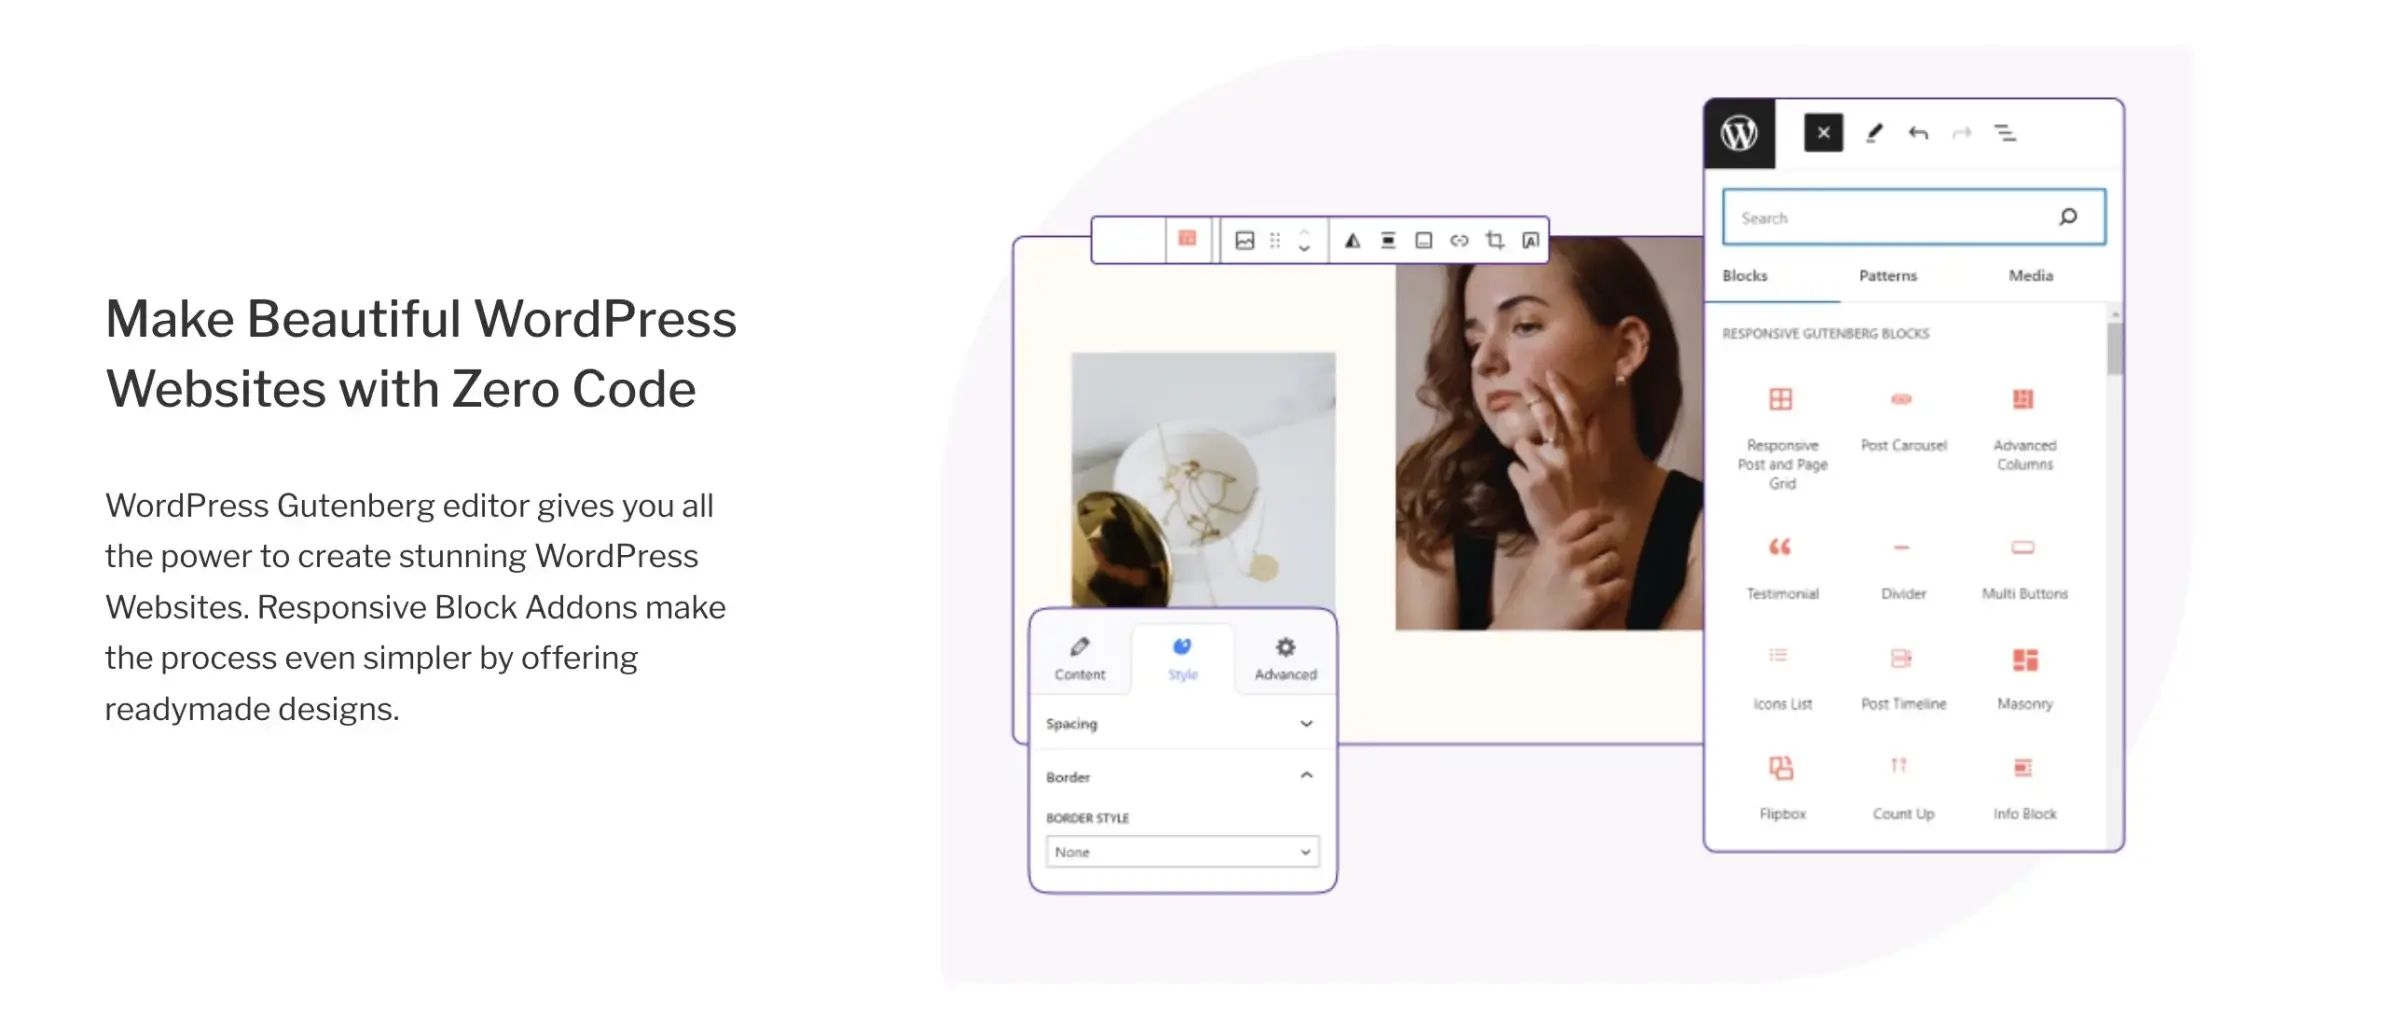Click the block list scrollbar
Screen dimensions: 2400x1013
click(x=2114, y=350)
